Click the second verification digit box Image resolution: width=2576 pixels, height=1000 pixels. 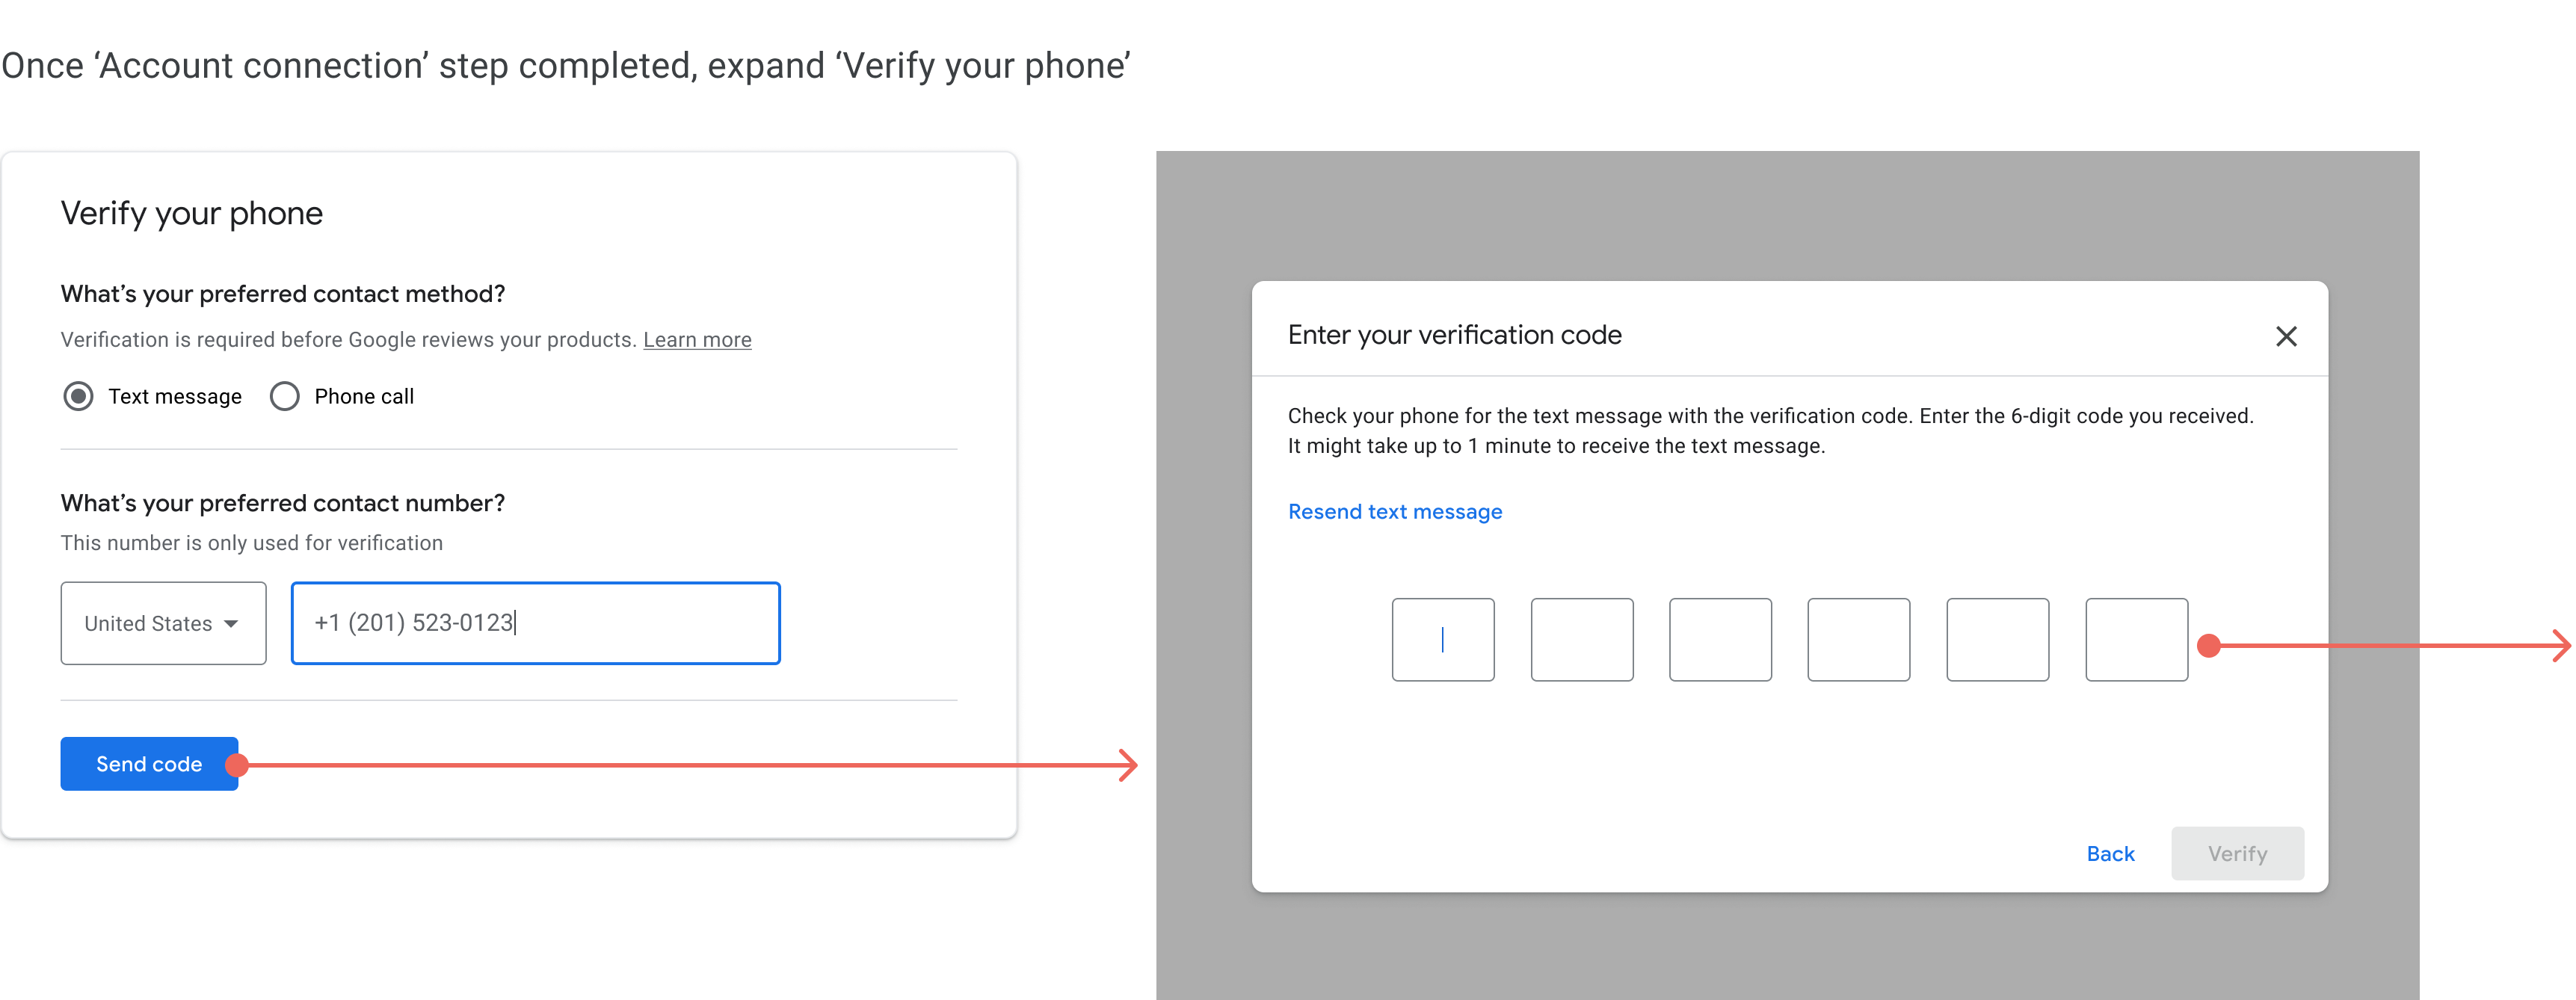click(x=1581, y=640)
